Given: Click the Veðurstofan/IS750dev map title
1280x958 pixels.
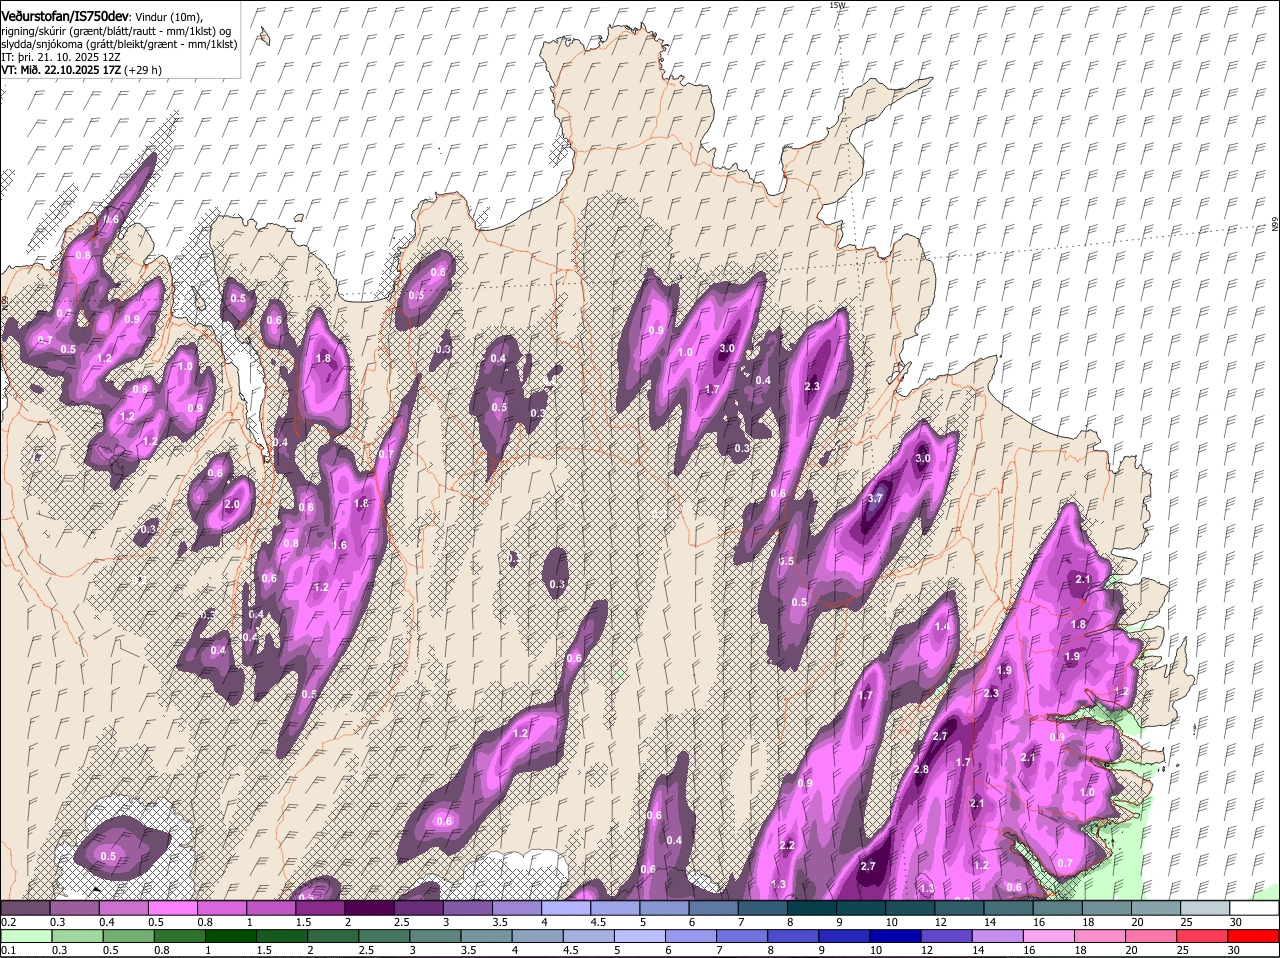Looking at the screenshot, I should tap(65, 17).
